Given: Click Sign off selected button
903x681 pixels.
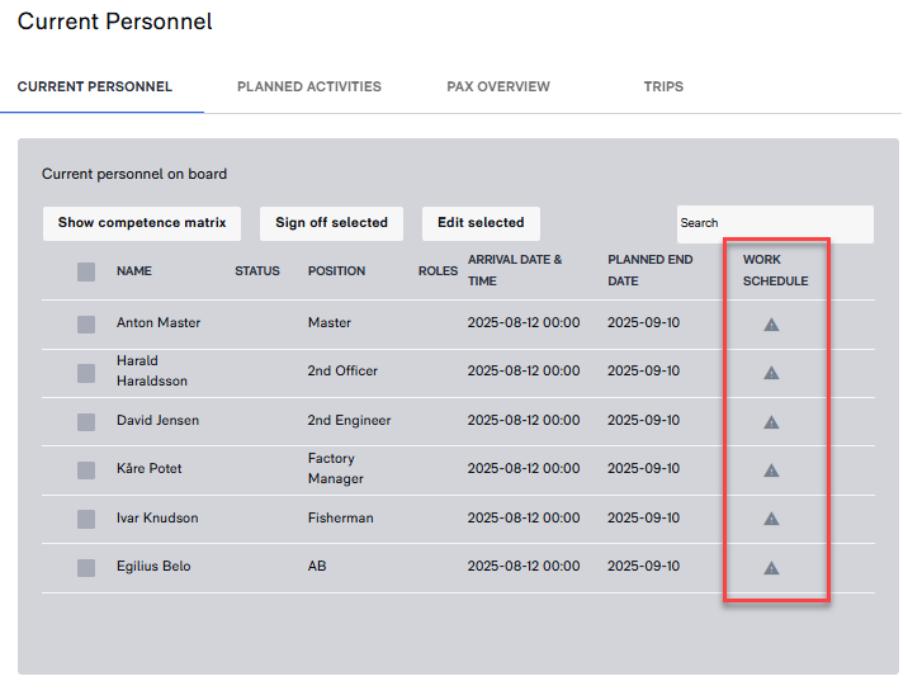Looking at the screenshot, I should [x=331, y=223].
